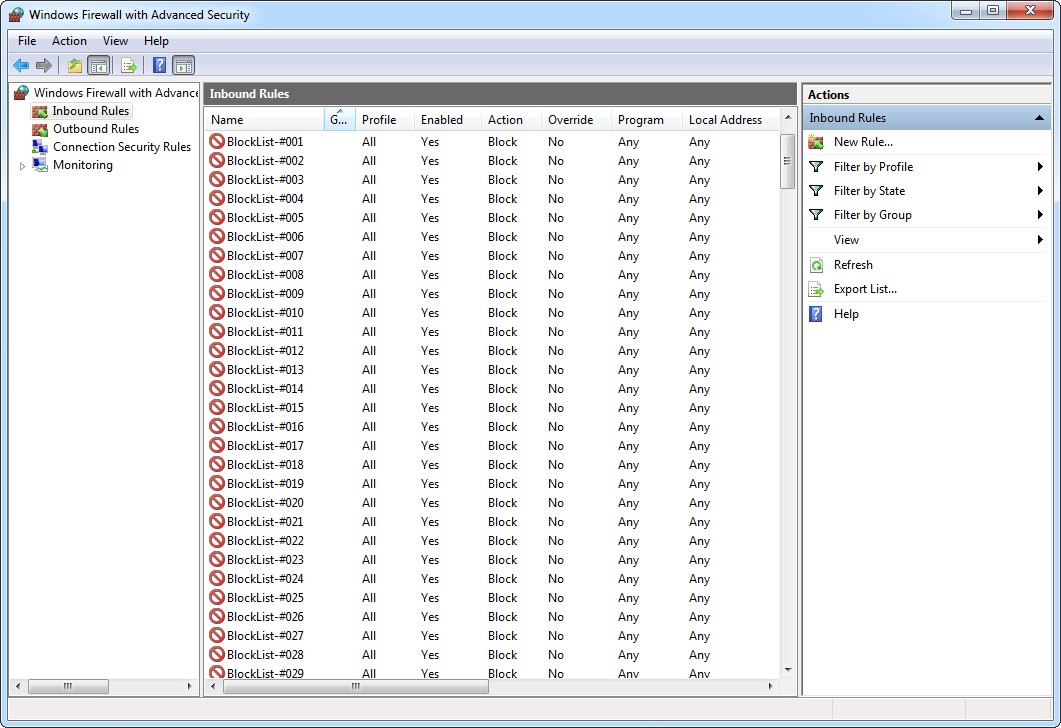Screen dimensions: 1061x728
Task: Collapse the Inbound Rules actions section
Action: (x=1039, y=118)
